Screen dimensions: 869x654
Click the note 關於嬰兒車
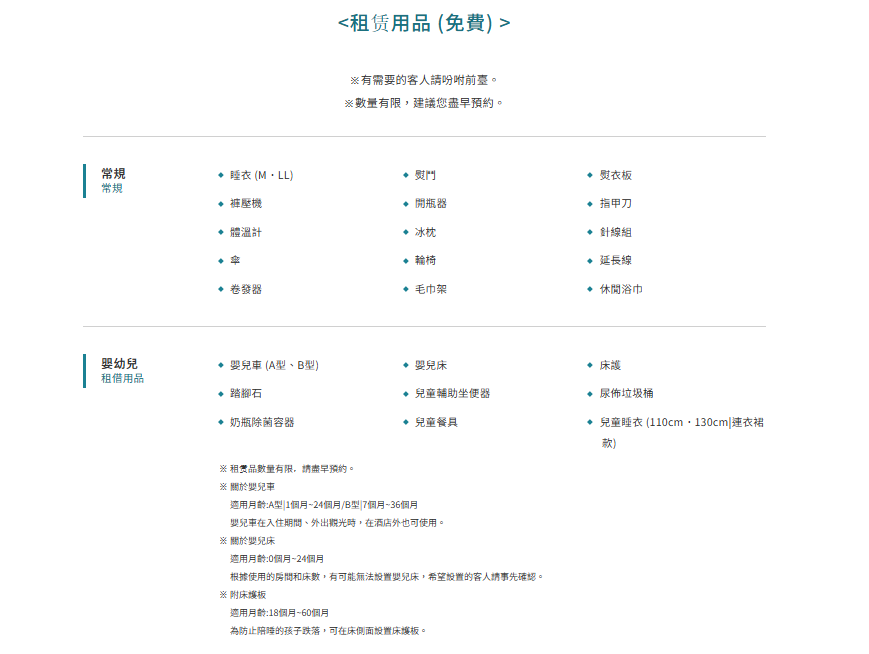pos(247,487)
